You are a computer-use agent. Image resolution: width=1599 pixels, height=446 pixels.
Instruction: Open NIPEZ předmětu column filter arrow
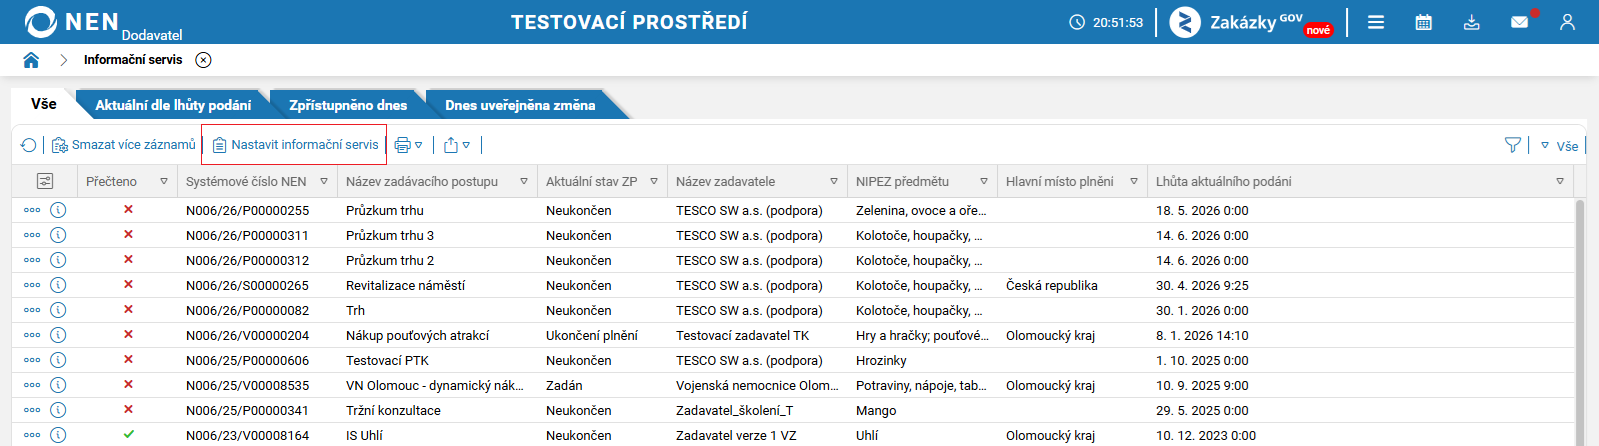coord(984,181)
